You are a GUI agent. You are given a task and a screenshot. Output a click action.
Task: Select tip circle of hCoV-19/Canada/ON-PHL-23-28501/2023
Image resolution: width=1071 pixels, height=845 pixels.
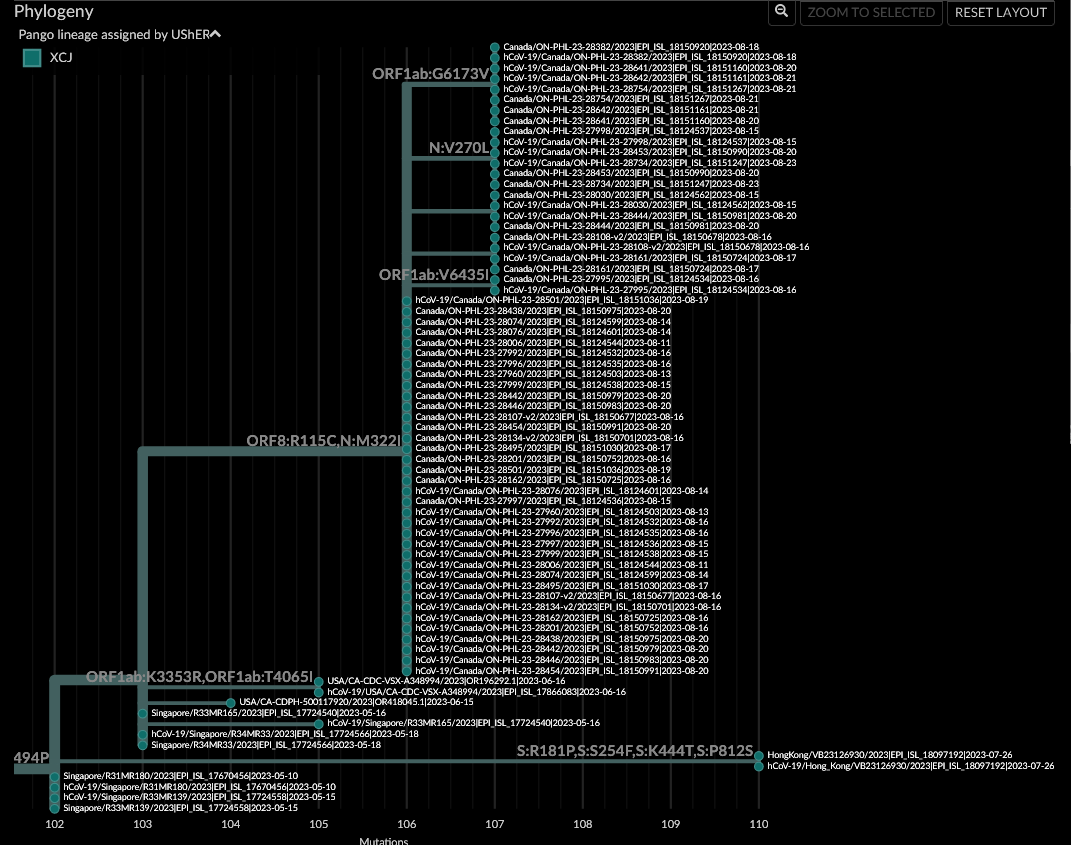[x=407, y=301]
